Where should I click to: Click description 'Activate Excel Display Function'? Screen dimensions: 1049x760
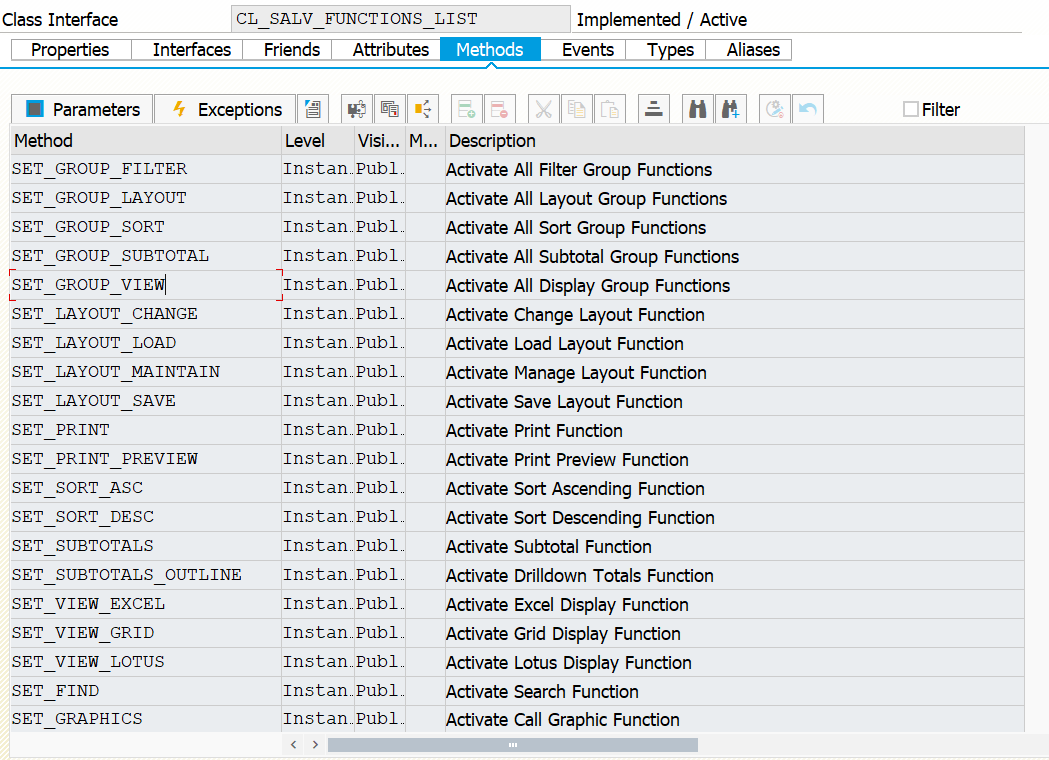[x=567, y=605]
